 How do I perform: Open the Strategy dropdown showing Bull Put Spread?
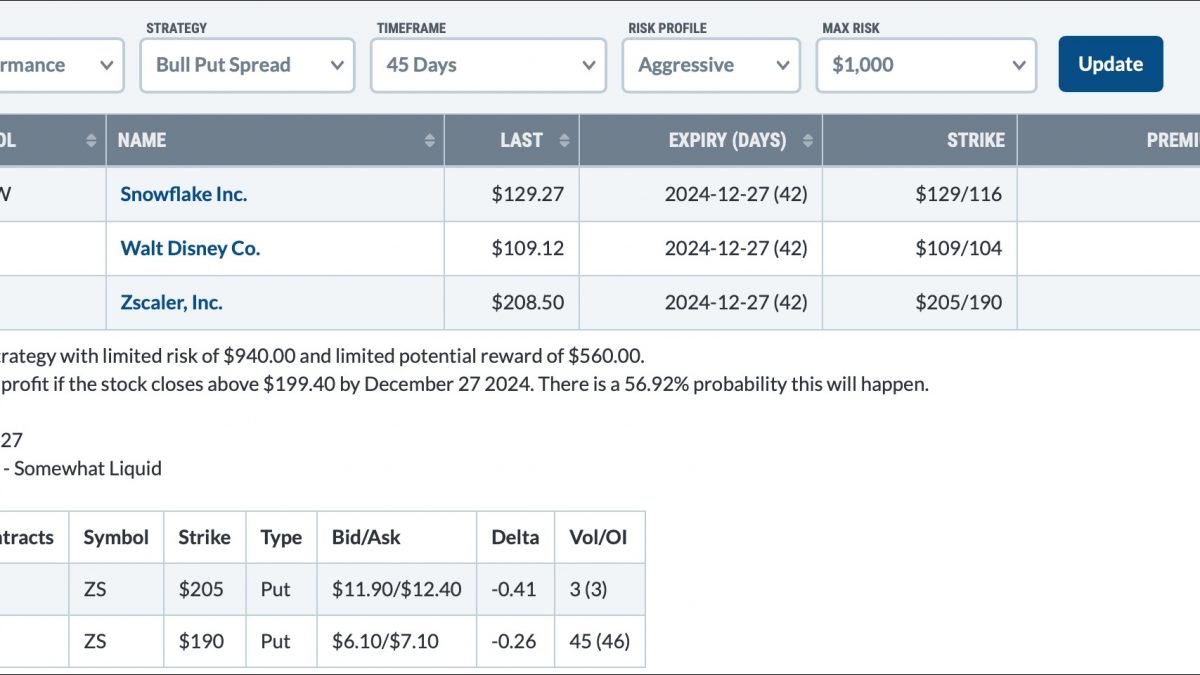coord(247,65)
